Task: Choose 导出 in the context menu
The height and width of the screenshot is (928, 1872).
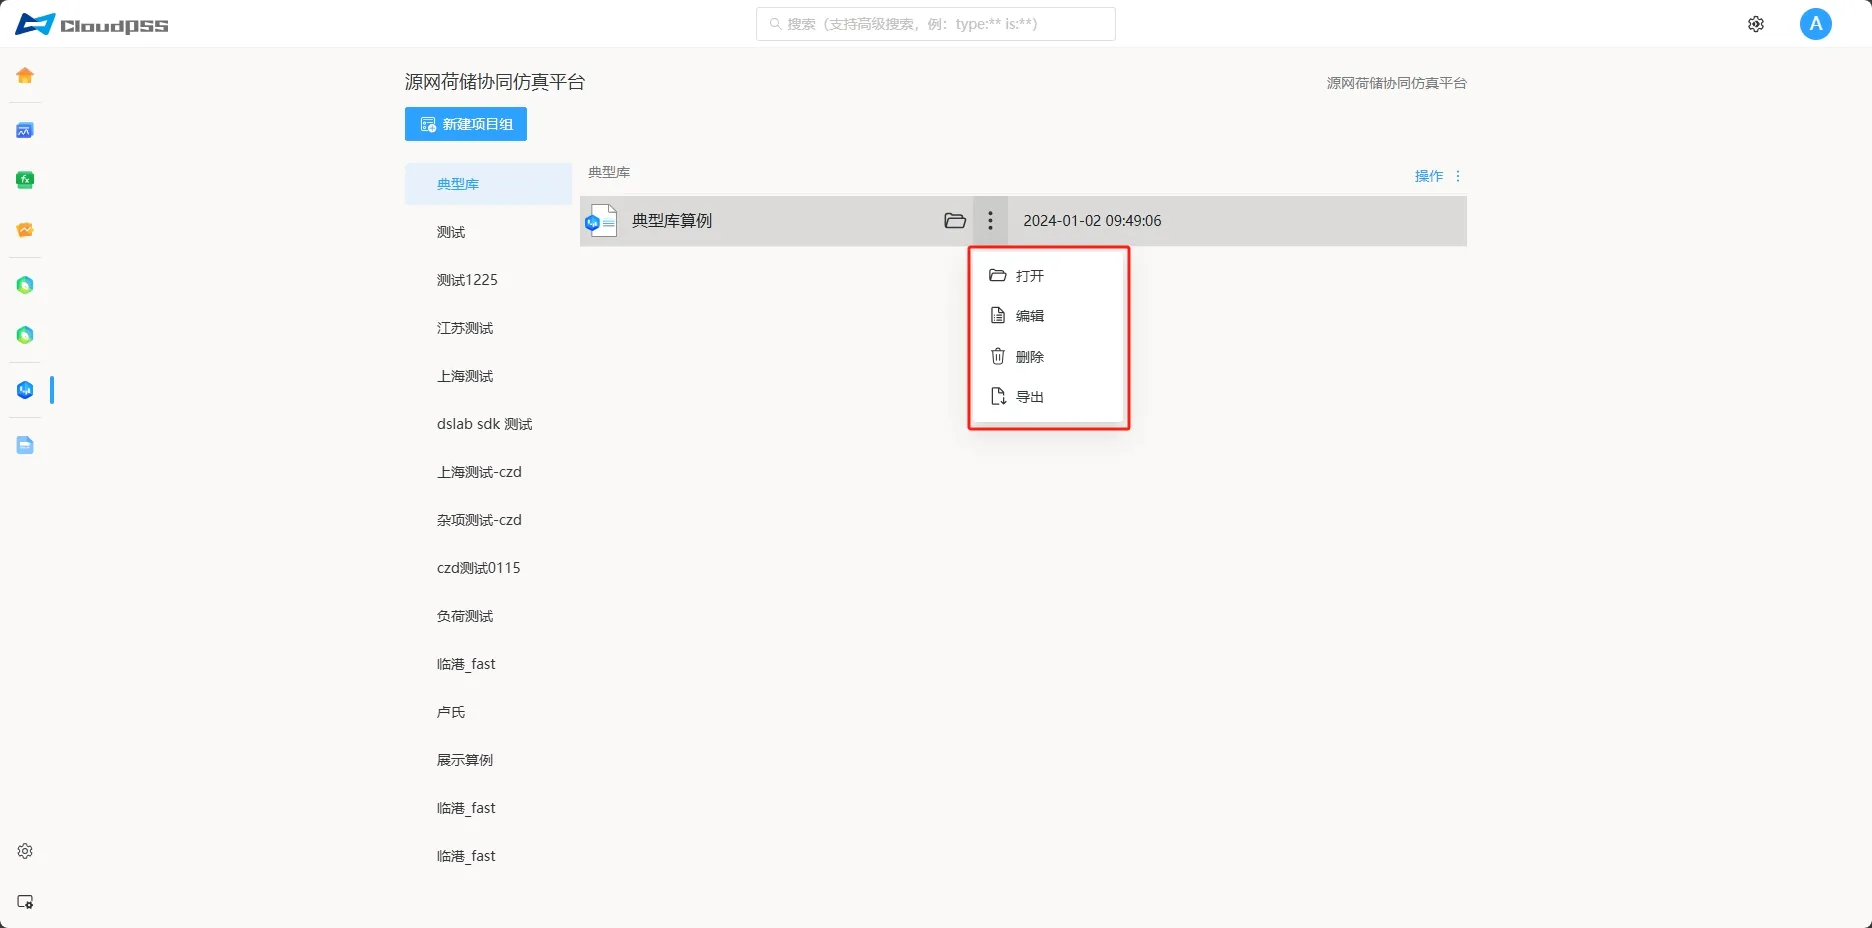Action: [x=1029, y=397]
